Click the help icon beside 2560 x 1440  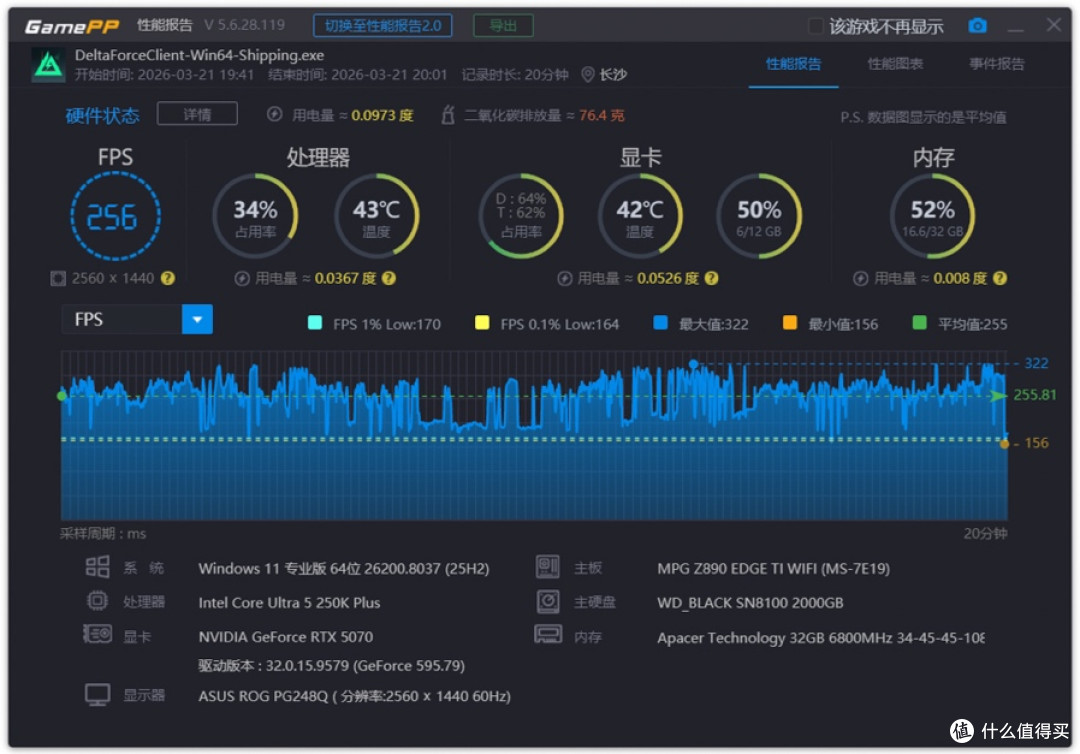click(167, 278)
